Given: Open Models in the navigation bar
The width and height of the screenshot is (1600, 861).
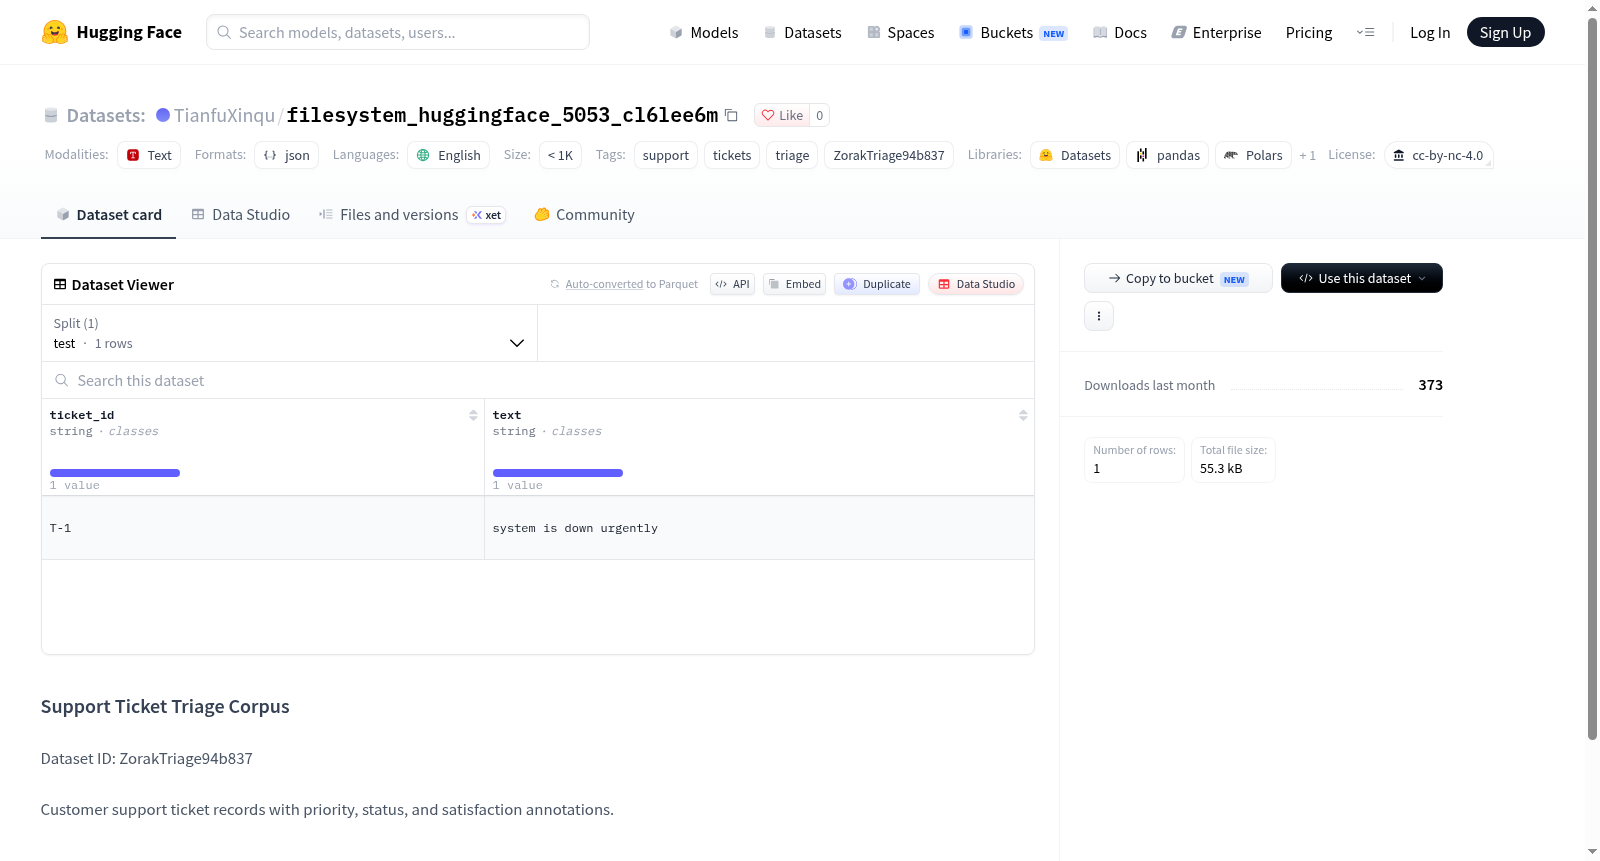Looking at the screenshot, I should [x=704, y=32].
